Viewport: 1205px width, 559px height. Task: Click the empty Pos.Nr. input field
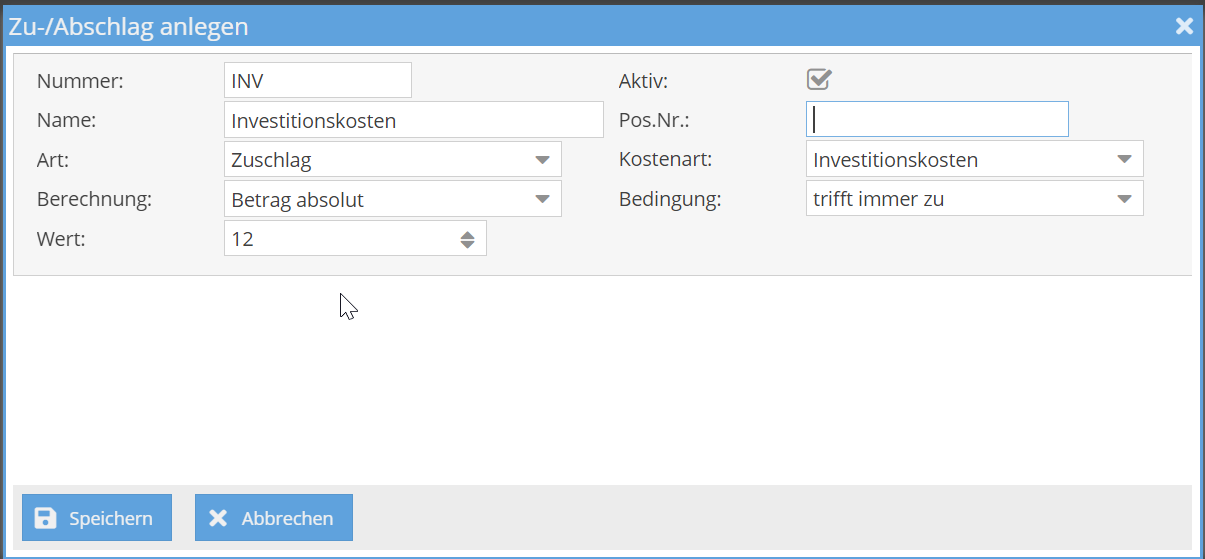click(x=937, y=120)
